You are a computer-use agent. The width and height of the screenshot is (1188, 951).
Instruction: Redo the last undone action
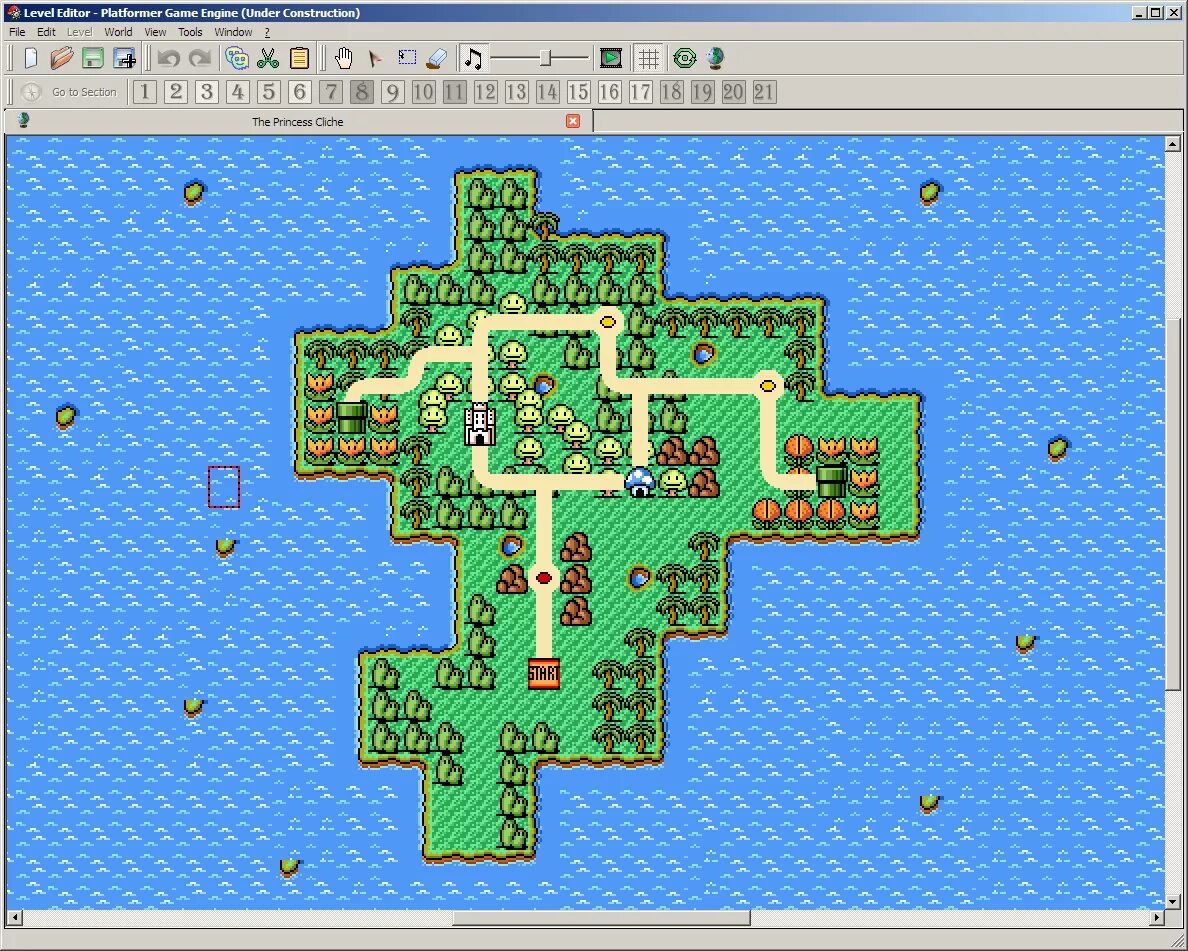tap(200, 58)
